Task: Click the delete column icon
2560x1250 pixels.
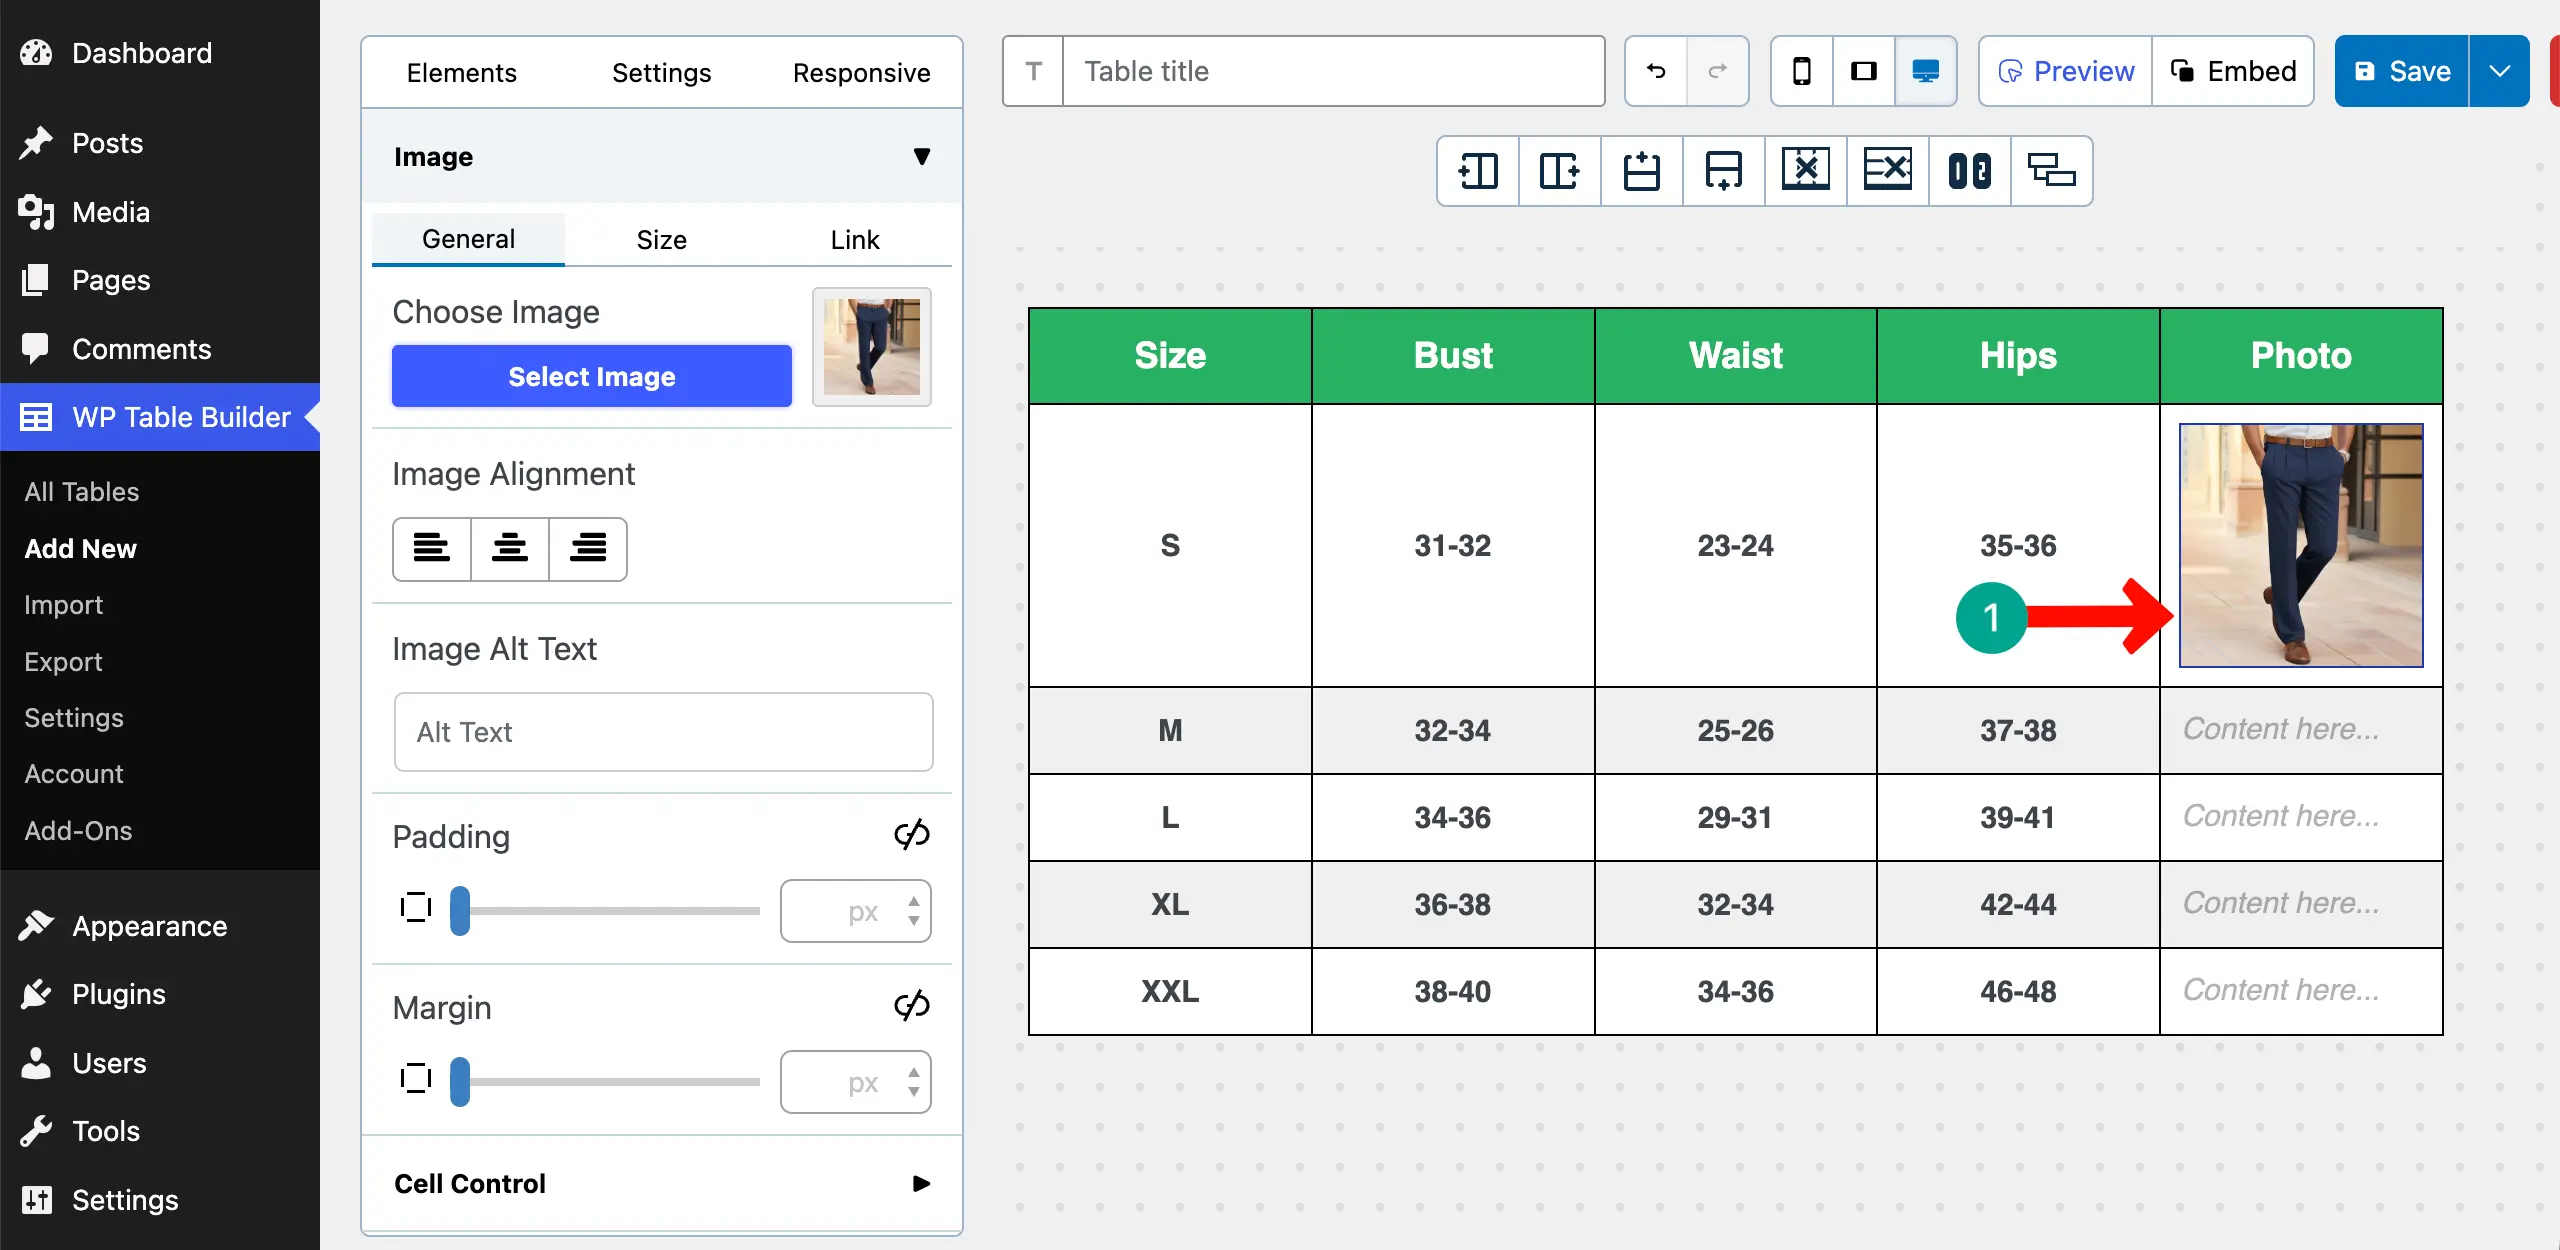Action: click(x=1805, y=170)
